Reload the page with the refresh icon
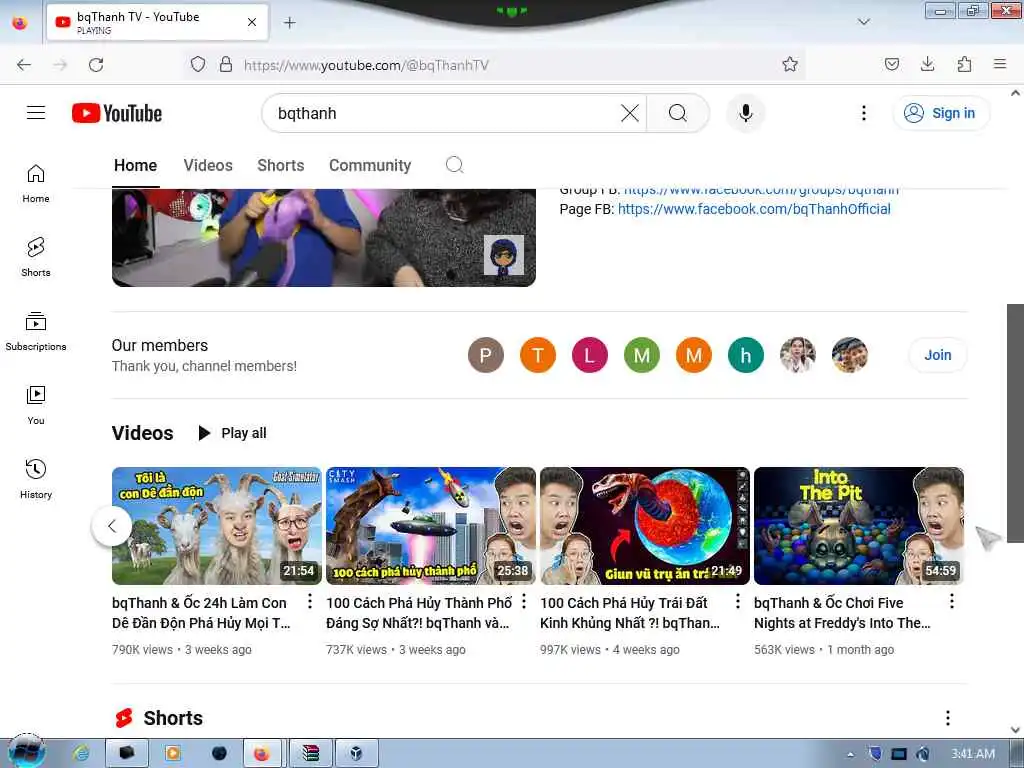Screen dimensions: 1024x768 click(96, 65)
